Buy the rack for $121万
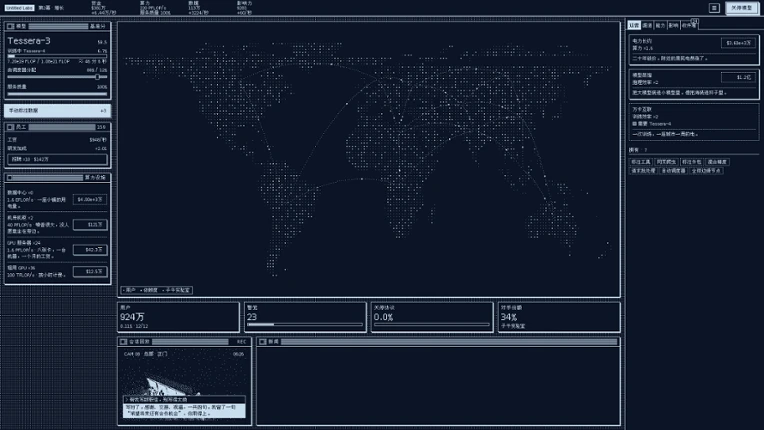 tap(90, 224)
